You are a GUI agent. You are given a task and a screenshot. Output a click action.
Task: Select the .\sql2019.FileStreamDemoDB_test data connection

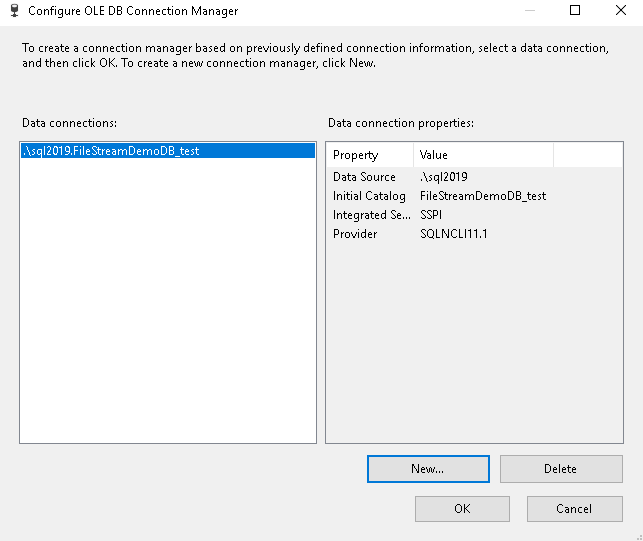[111, 151]
